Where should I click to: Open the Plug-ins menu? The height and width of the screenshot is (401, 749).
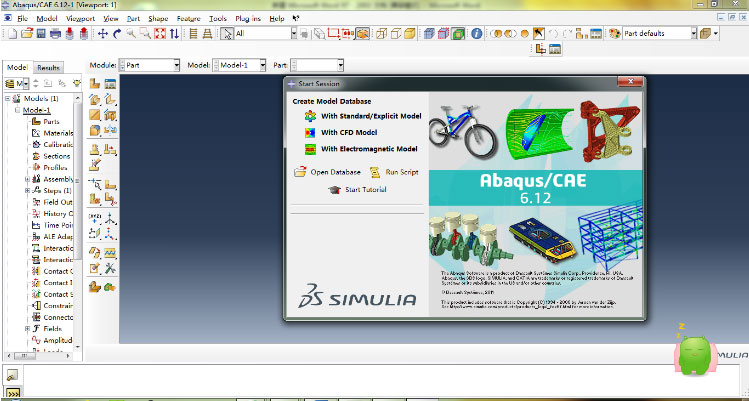coord(248,18)
